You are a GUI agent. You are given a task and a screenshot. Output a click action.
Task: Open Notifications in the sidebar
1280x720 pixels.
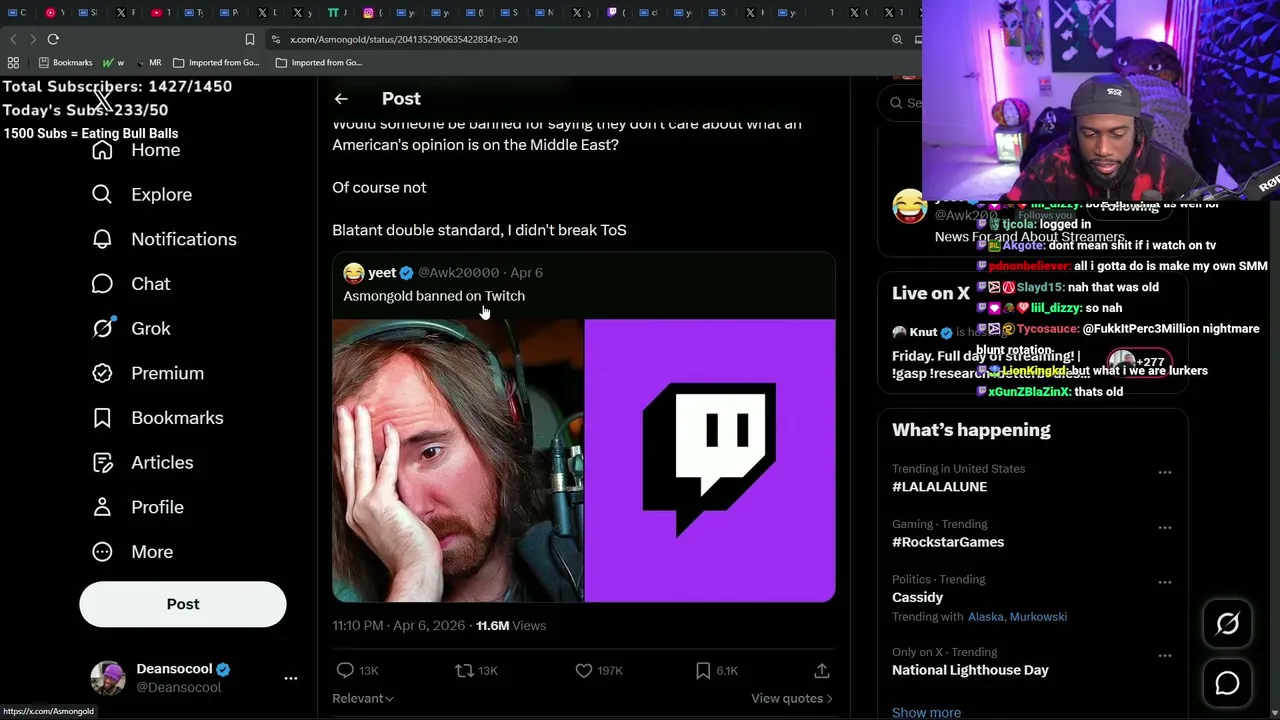point(164,239)
